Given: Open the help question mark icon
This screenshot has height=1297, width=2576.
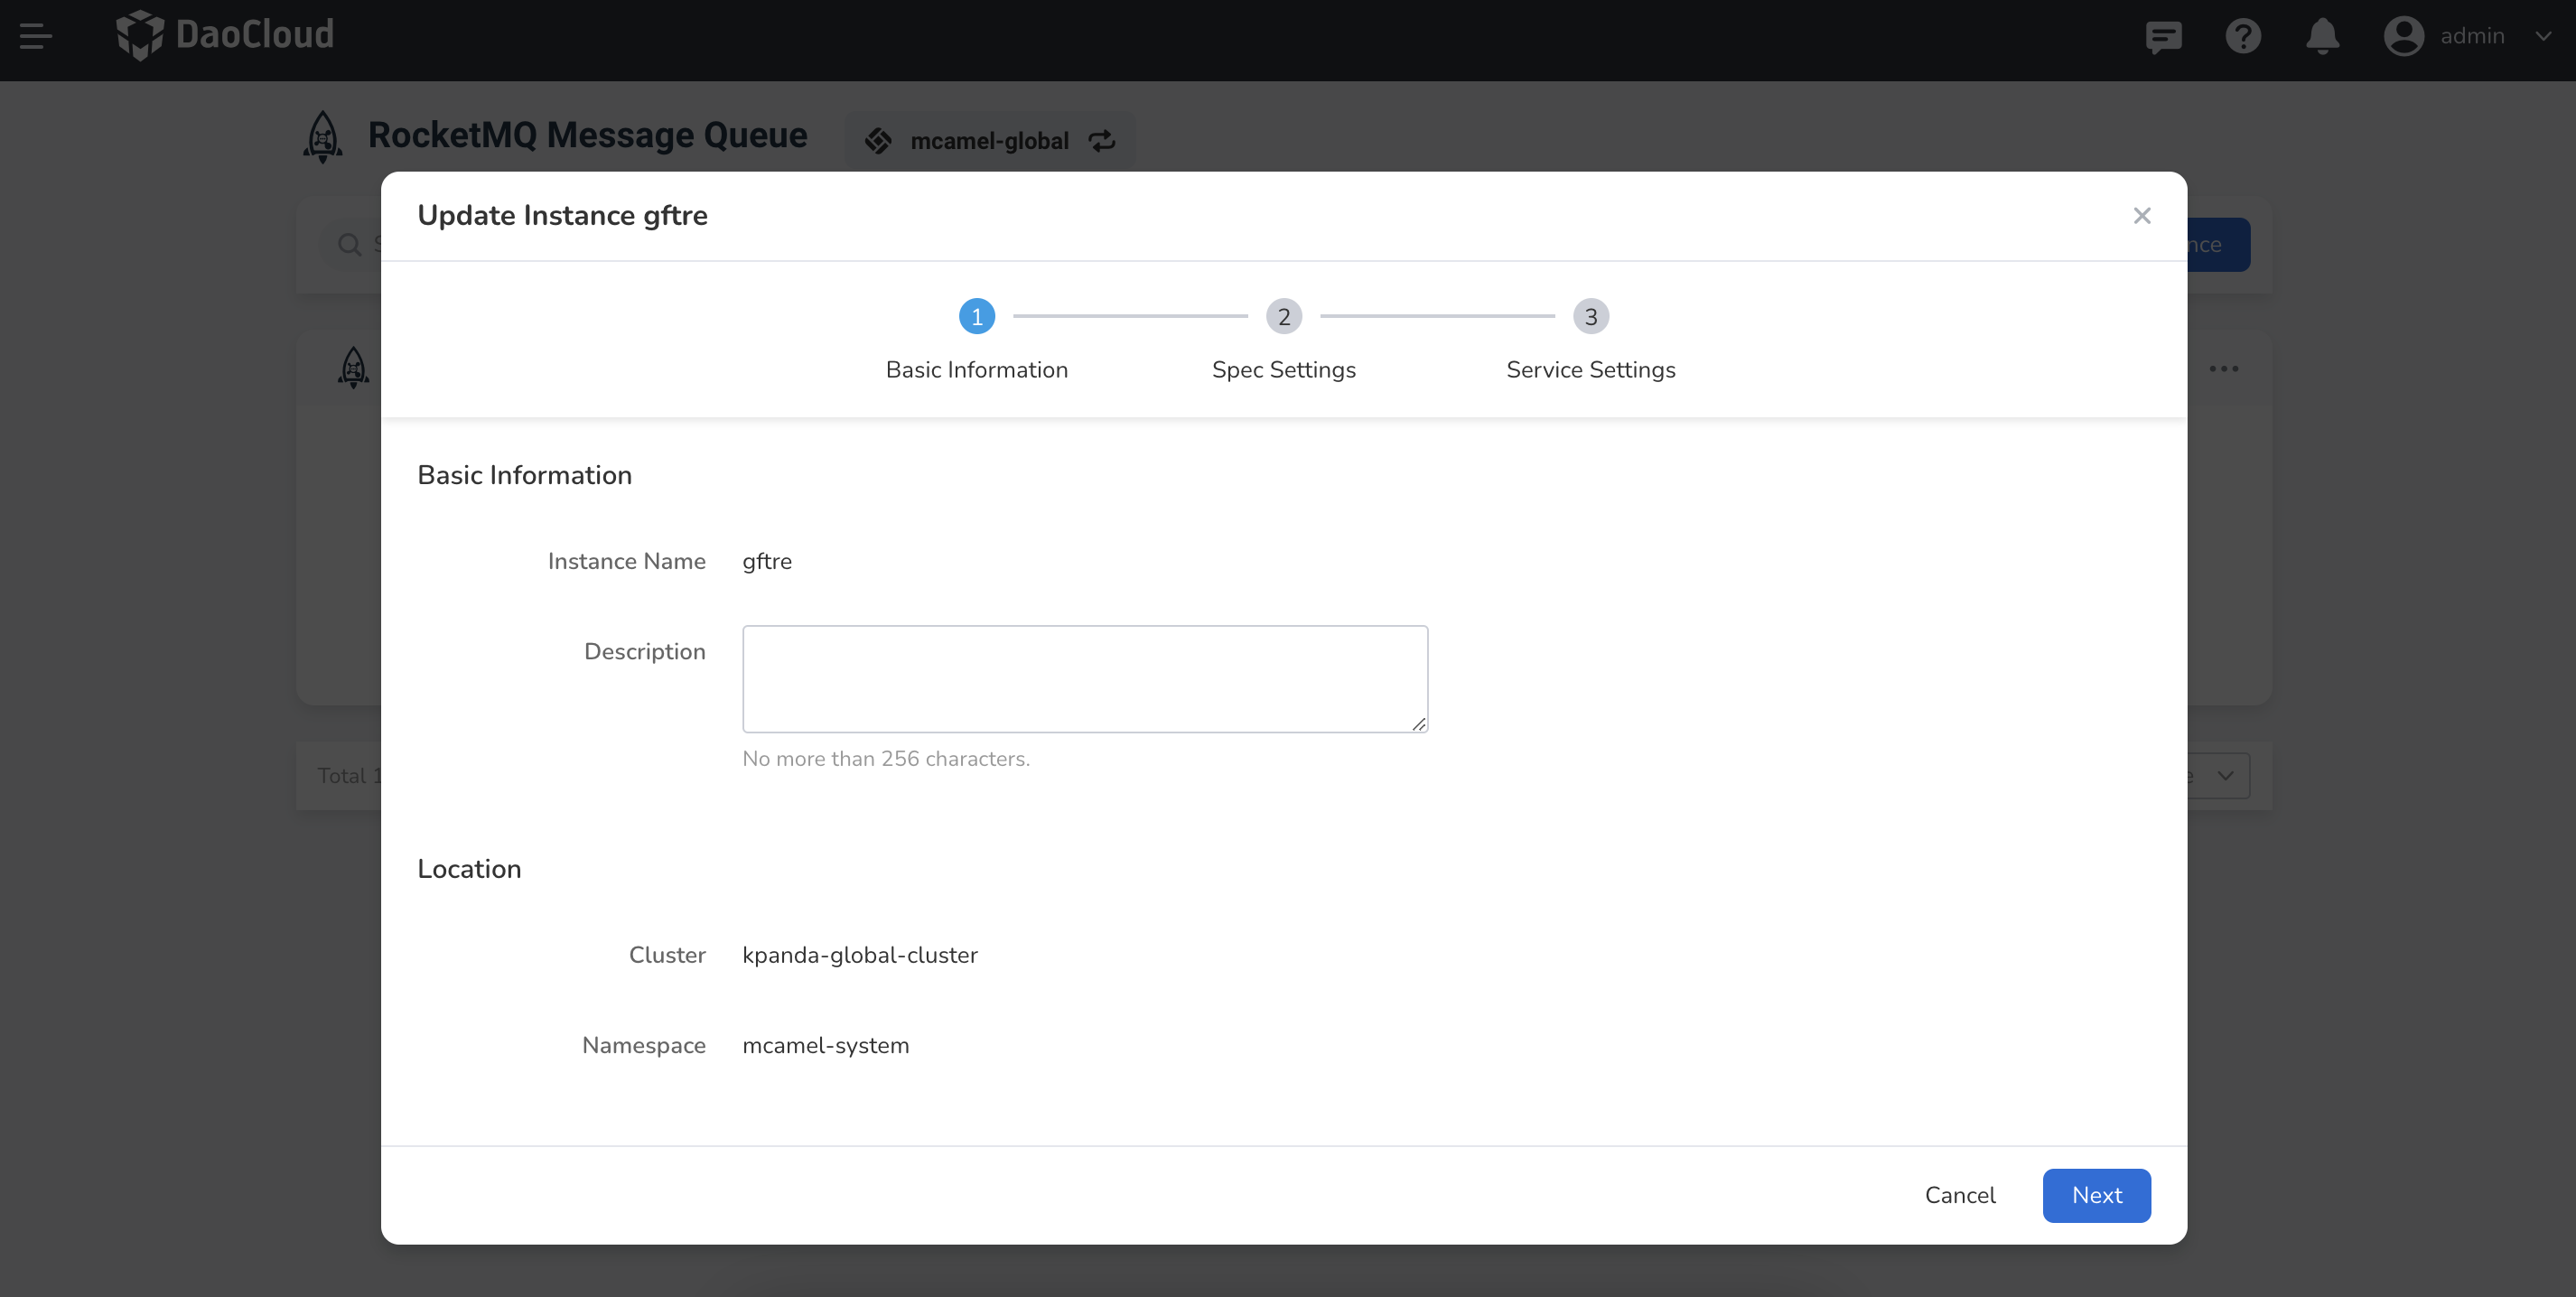Looking at the screenshot, I should tap(2243, 37).
